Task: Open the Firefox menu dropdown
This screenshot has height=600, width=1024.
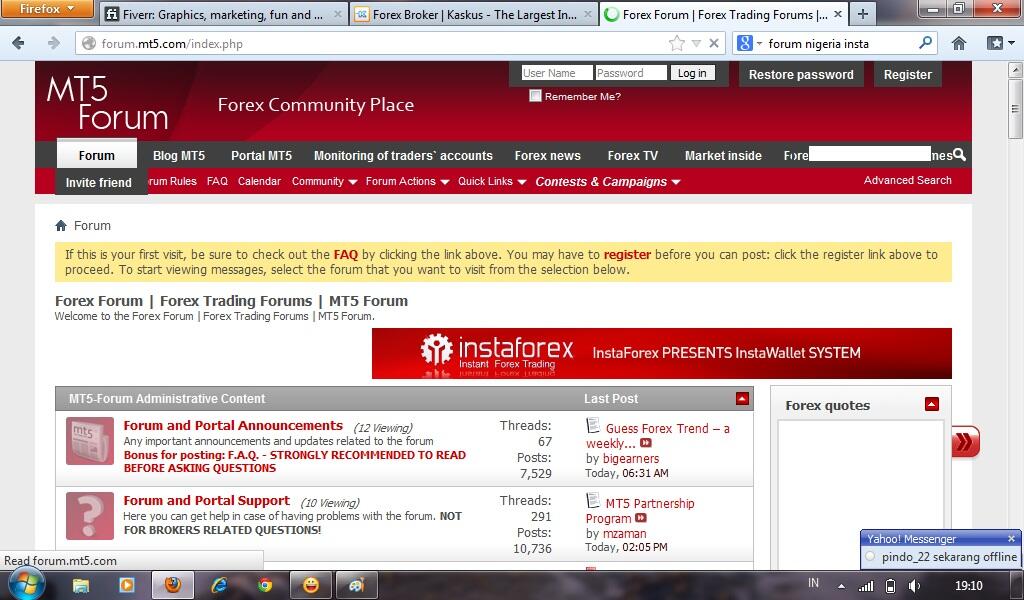Action: 46,9
